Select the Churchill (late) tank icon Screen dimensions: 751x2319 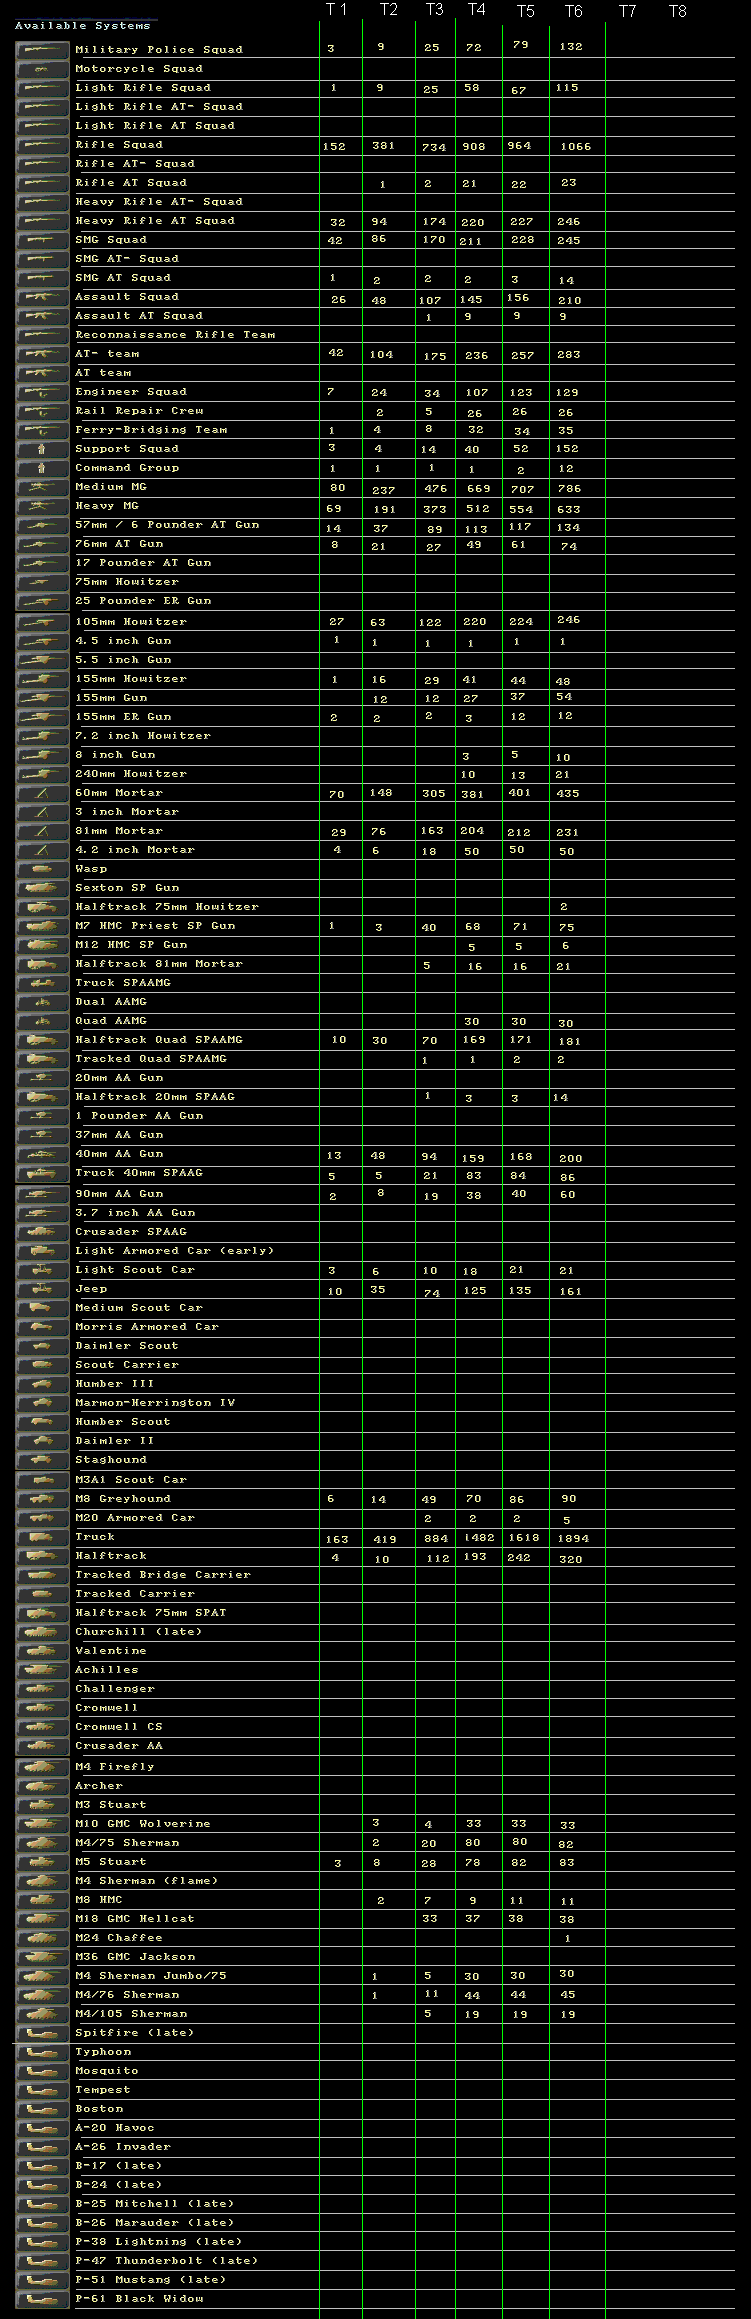[x=42, y=1631]
